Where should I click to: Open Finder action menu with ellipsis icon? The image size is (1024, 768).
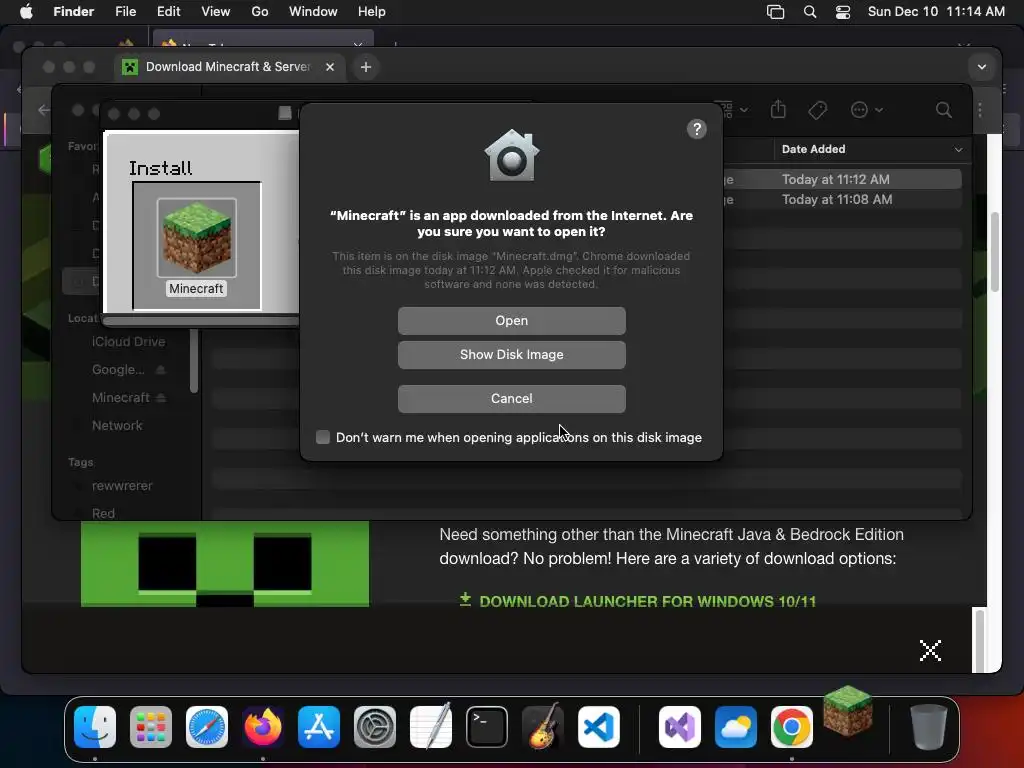coord(867,110)
